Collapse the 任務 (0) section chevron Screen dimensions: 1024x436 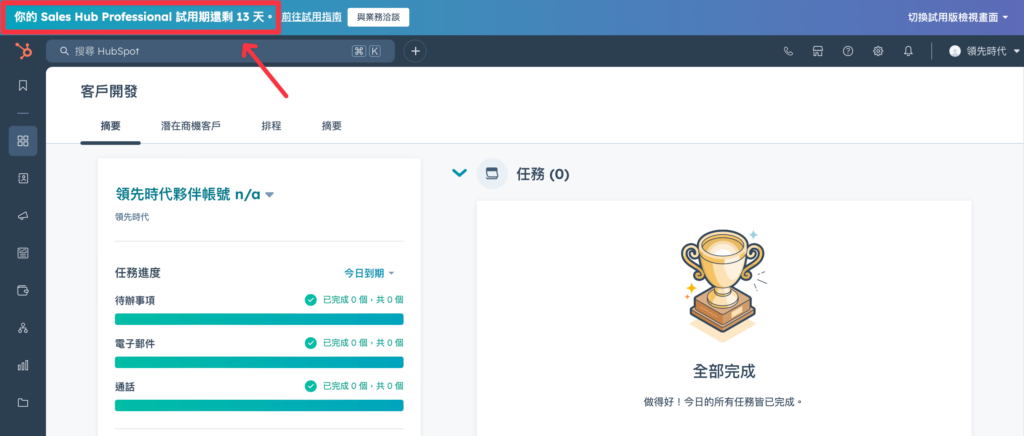pyautogui.click(x=460, y=174)
